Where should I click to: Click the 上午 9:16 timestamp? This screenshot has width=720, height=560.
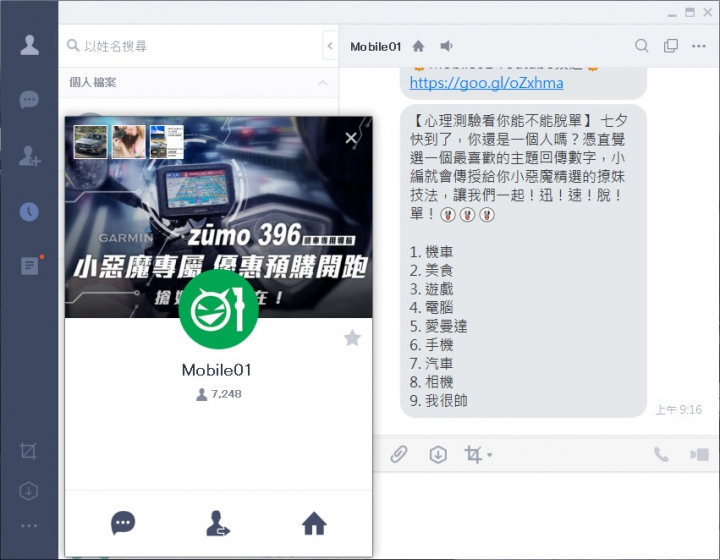pyautogui.click(x=678, y=409)
